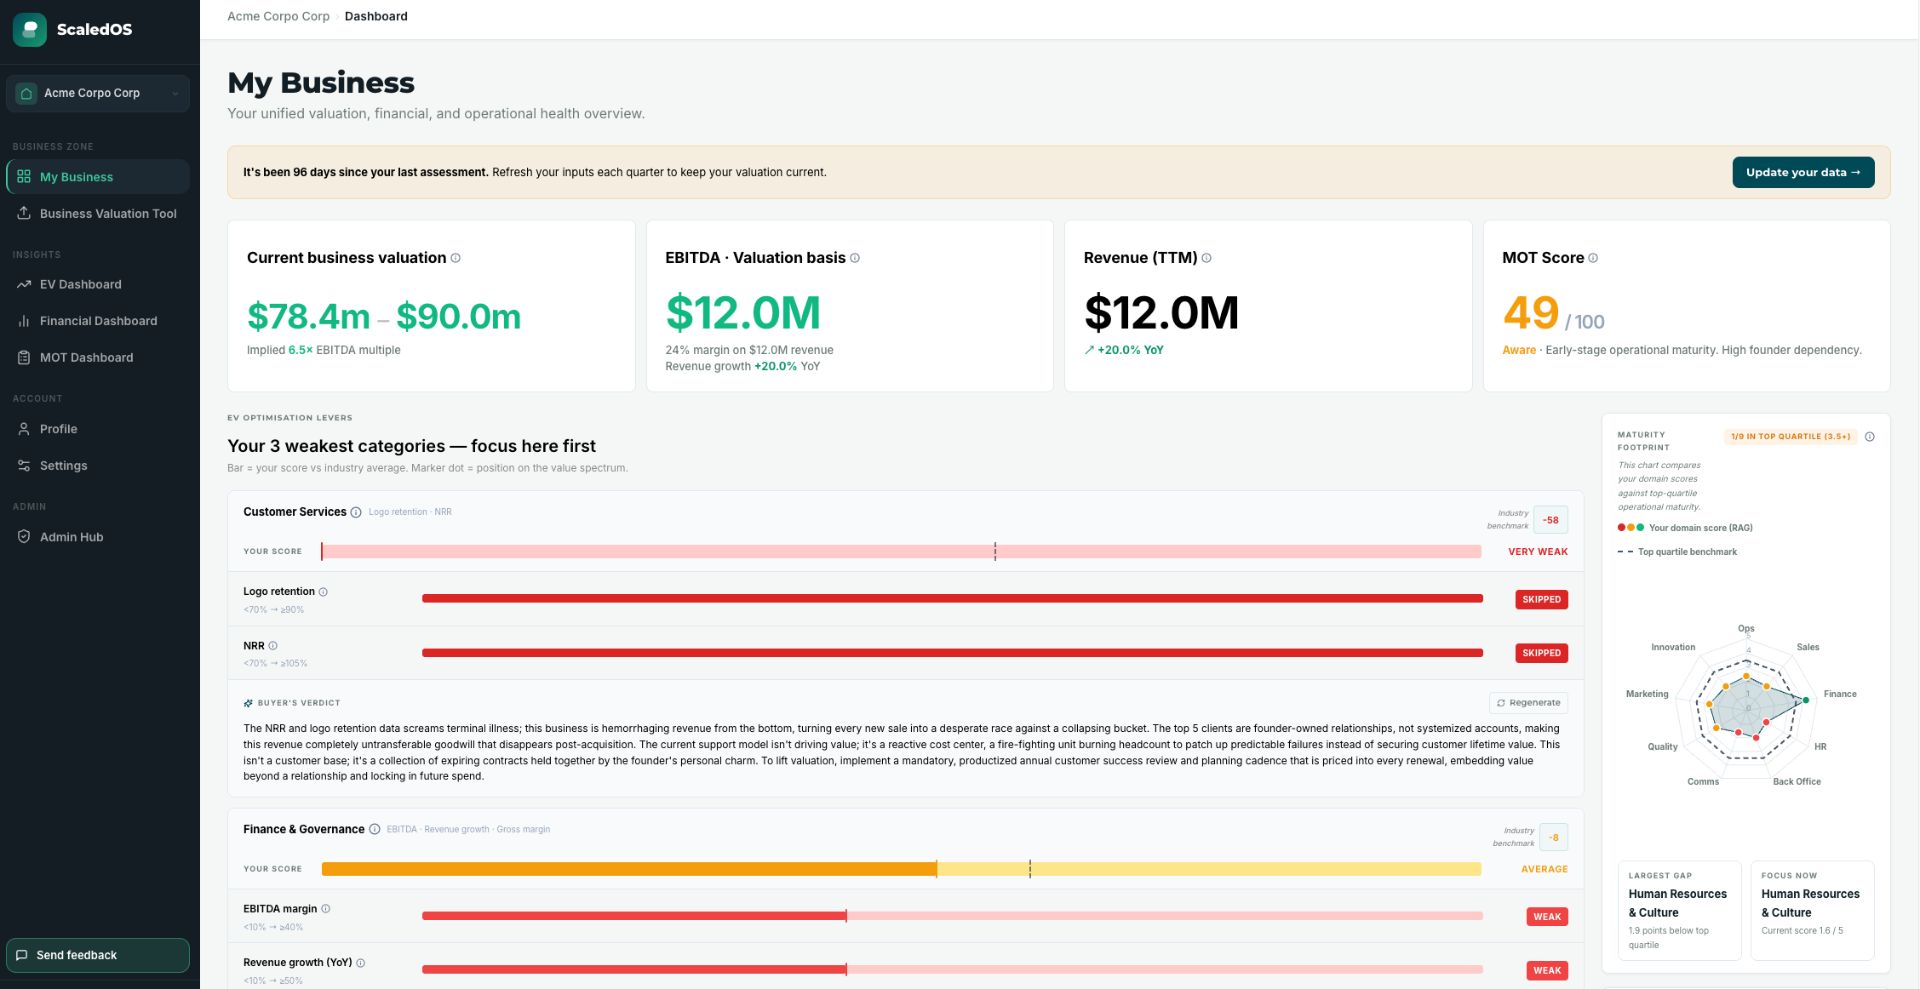The width and height of the screenshot is (1920, 989).
Task: Click the Acme Corpo Corp breadcrumb link
Action: 278,16
